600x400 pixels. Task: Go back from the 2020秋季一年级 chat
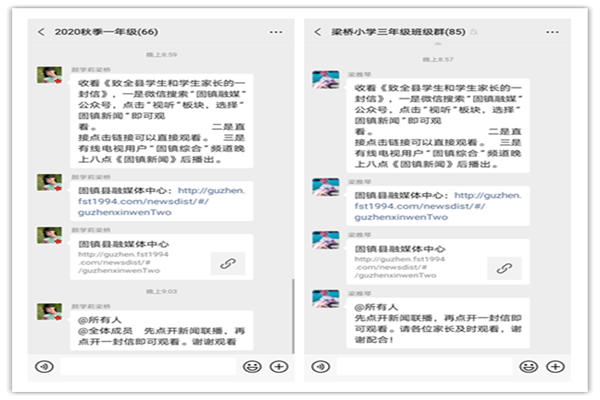[41, 32]
